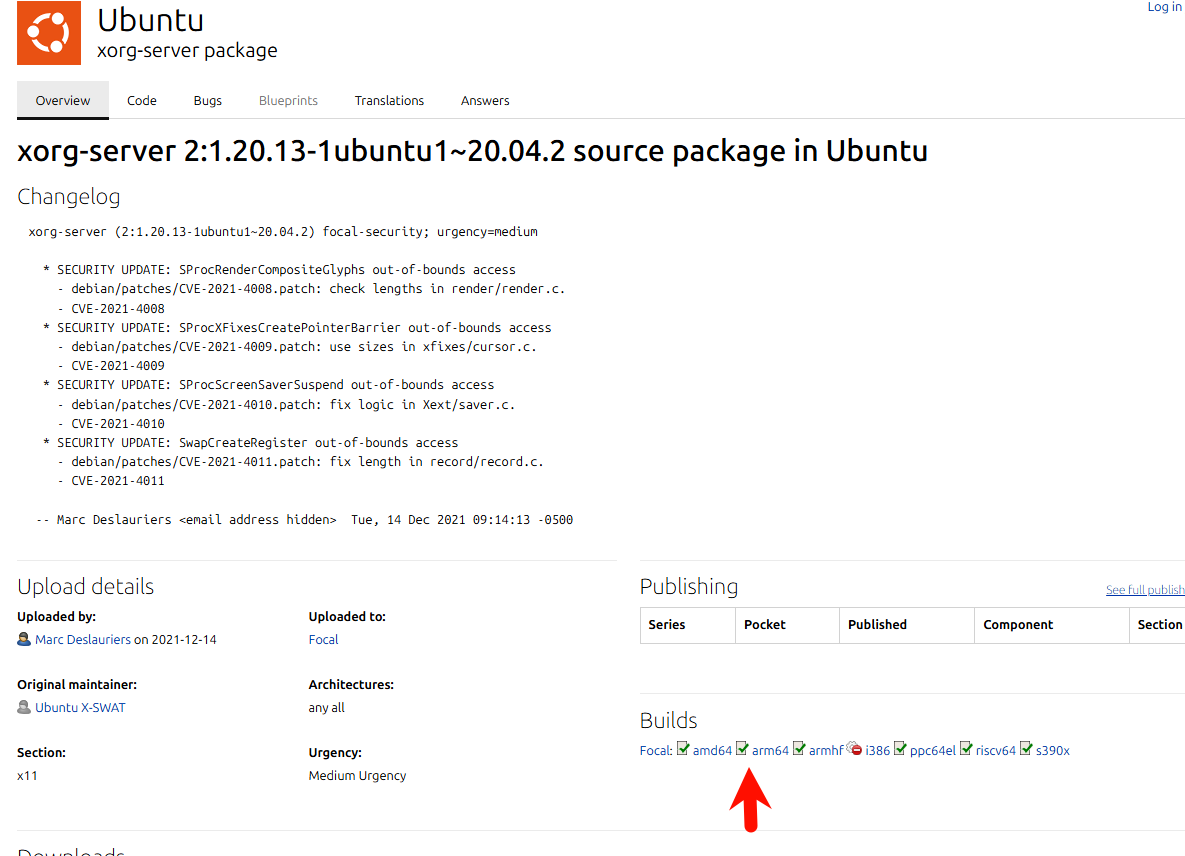Switch to the Code tab
Image resolution: width=1185 pixels, height=856 pixels.
tap(141, 100)
